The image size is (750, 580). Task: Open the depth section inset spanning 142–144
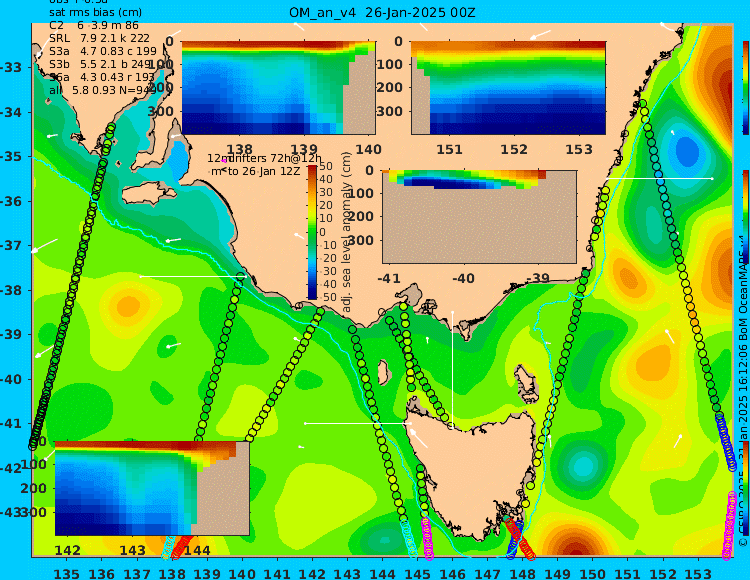point(152,488)
